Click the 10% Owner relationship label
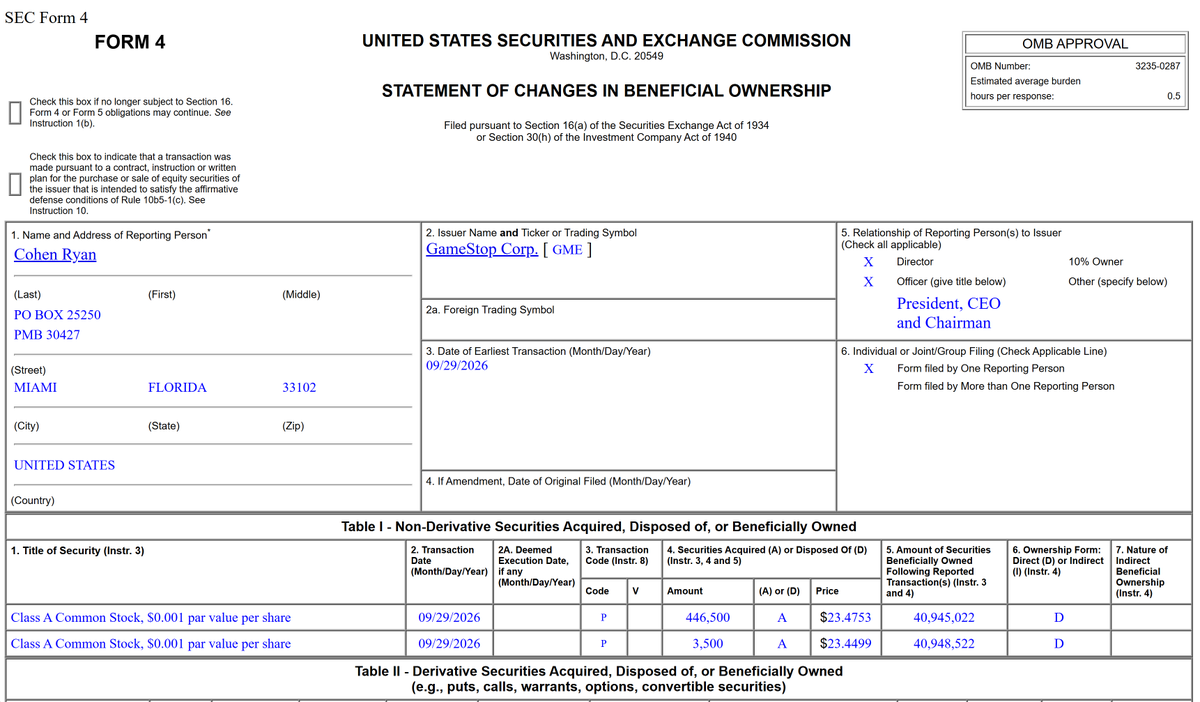 [1096, 262]
